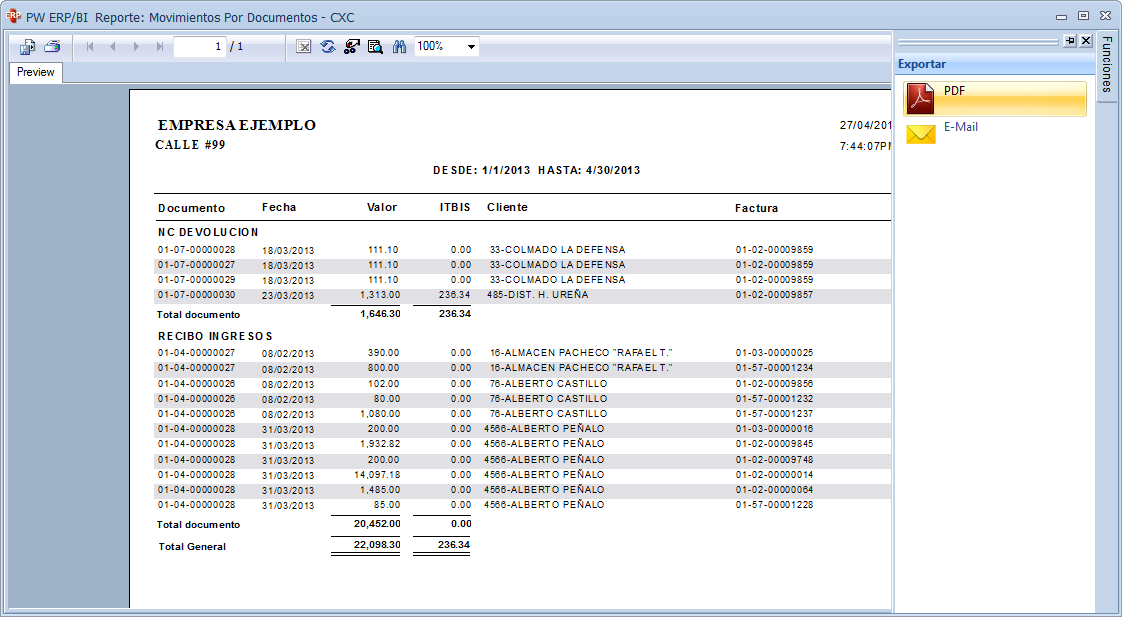The height and width of the screenshot is (617, 1122).
Task: Minimize the report window
Action: [x=1062, y=16]
